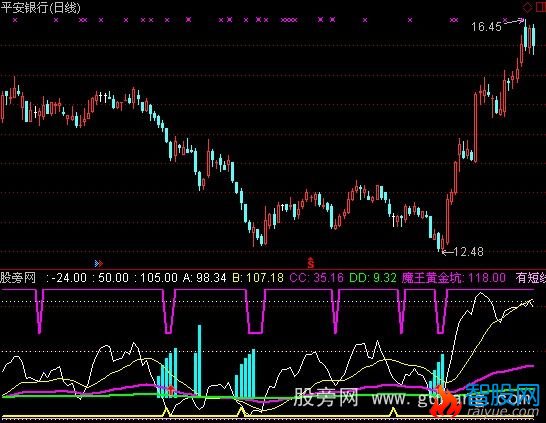Click the indicator name 股旁网 in sub-chart header
The width and height of the screenshot is (546, 423).
click(x=18, y=277)
